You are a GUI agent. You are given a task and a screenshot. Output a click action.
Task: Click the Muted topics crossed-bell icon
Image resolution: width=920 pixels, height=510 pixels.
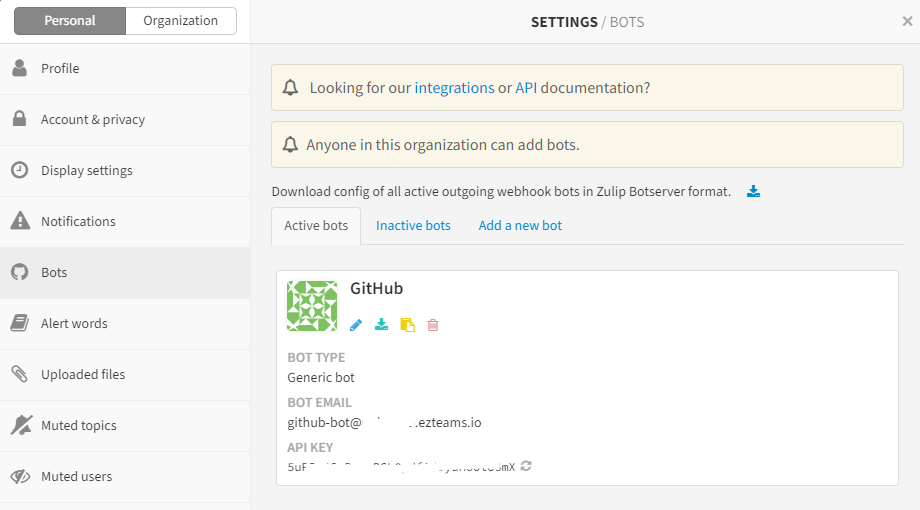pos(21,425)
